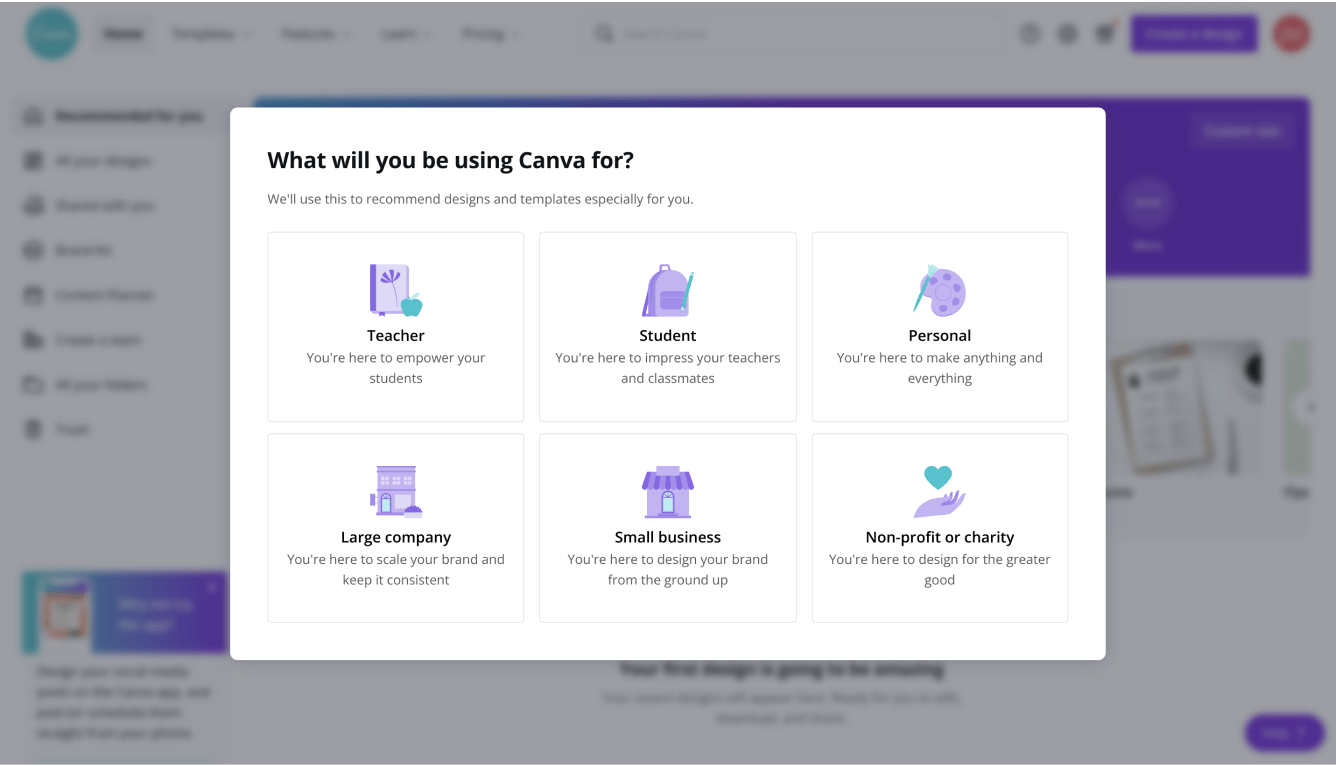The image size is (1336, 766).
Task: Click the "What will you be using Canva for?" heading
Action: point(451,160)
